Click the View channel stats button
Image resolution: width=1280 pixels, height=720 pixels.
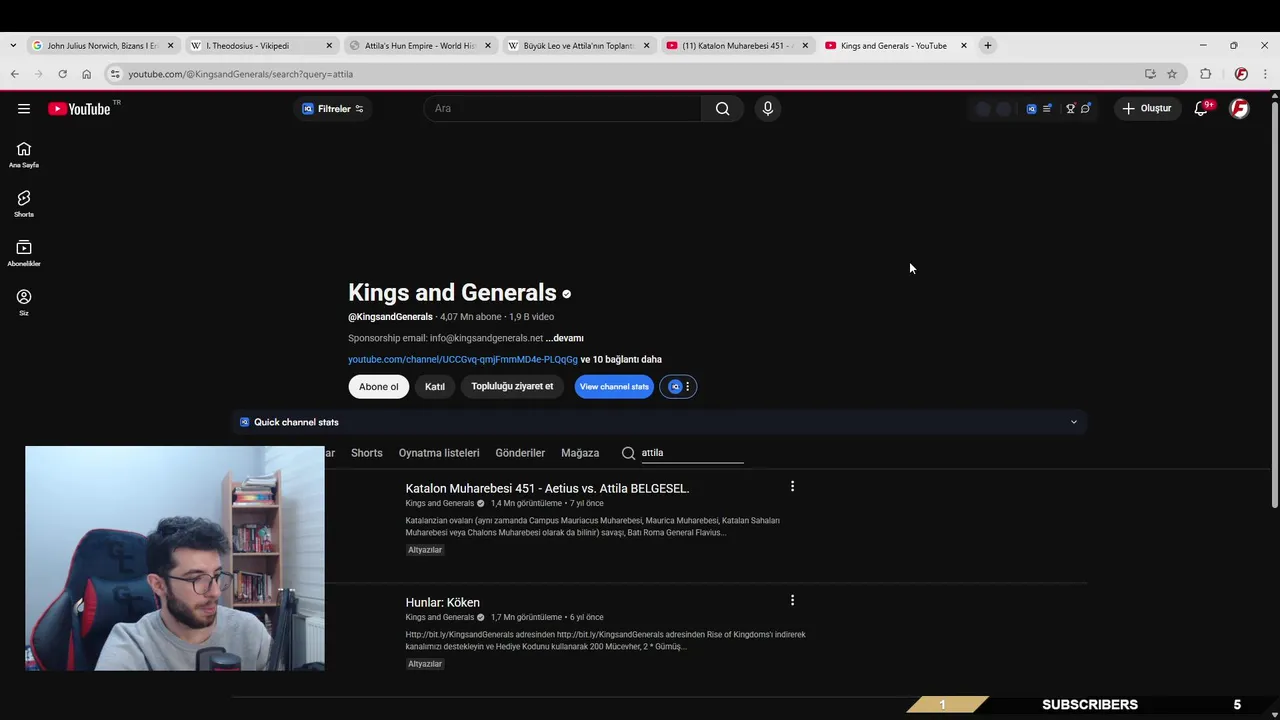(614, 387)
